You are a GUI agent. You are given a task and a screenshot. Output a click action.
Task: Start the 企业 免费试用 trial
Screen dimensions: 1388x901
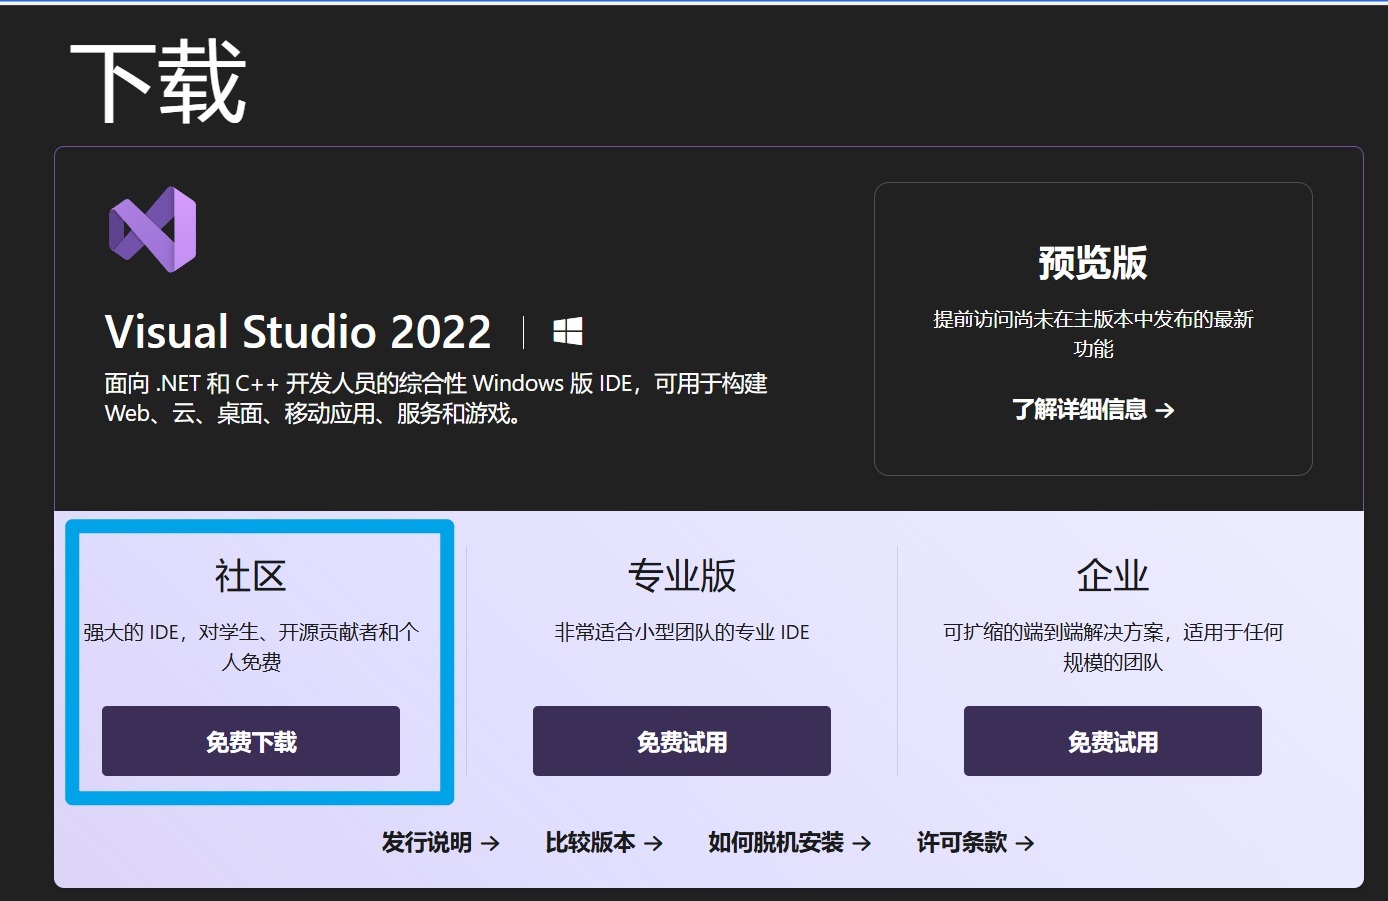pos(1113,741)
